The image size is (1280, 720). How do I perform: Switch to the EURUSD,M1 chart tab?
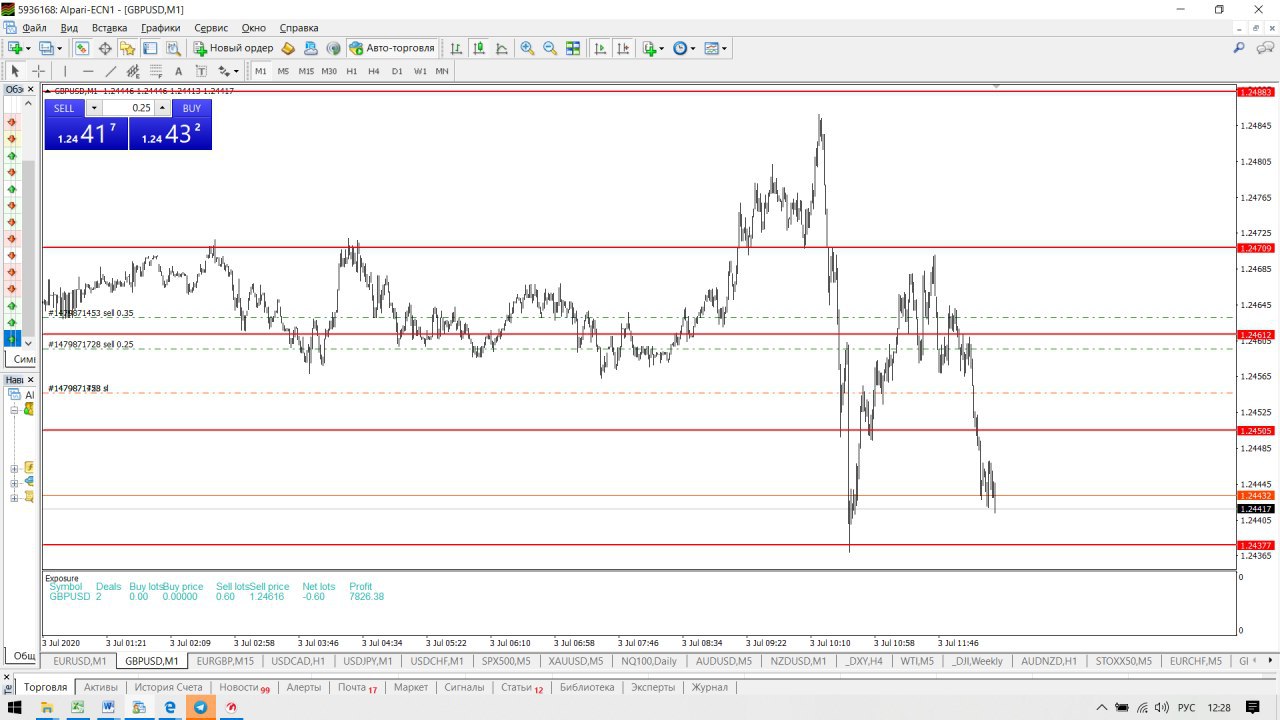point(80,661)
